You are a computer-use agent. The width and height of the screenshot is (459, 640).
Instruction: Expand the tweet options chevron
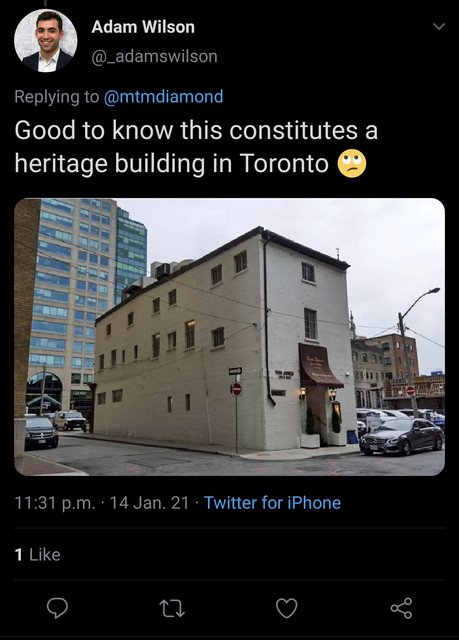point(439,27)
